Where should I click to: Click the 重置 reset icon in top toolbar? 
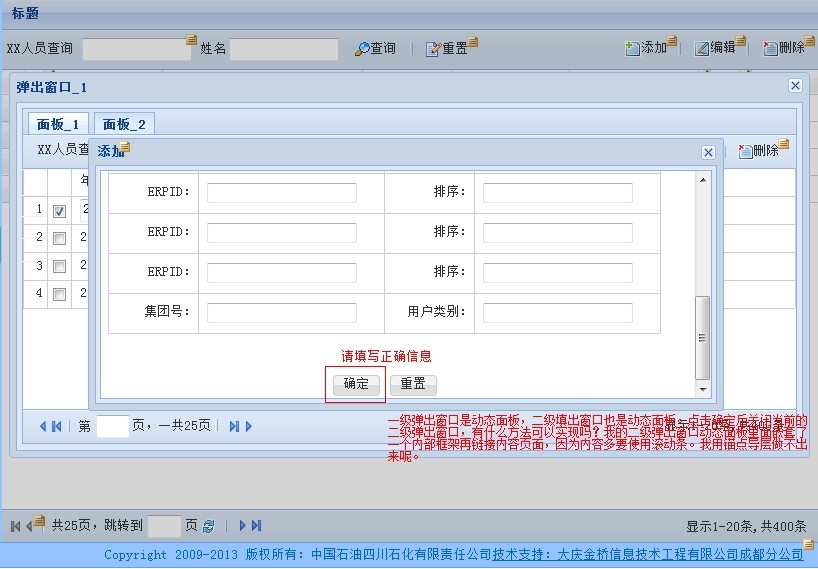tap(432, 48)
